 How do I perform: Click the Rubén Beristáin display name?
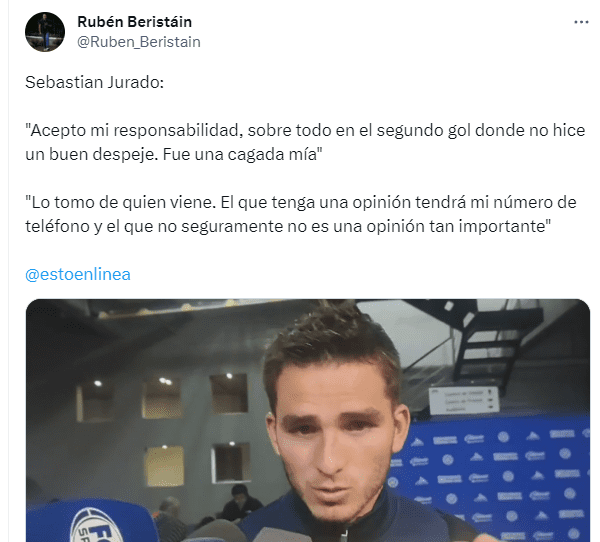(134, 22)
